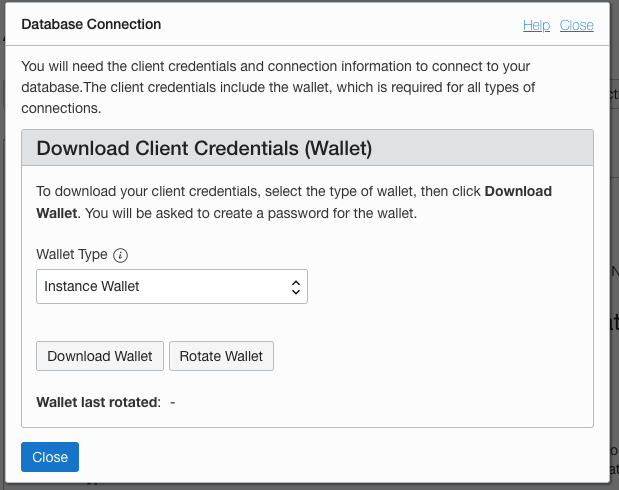The height and width of the screenshot is (490, 619).
Task: Click the dimmed page area right of dialog
Action: click(x=614, y=245)
